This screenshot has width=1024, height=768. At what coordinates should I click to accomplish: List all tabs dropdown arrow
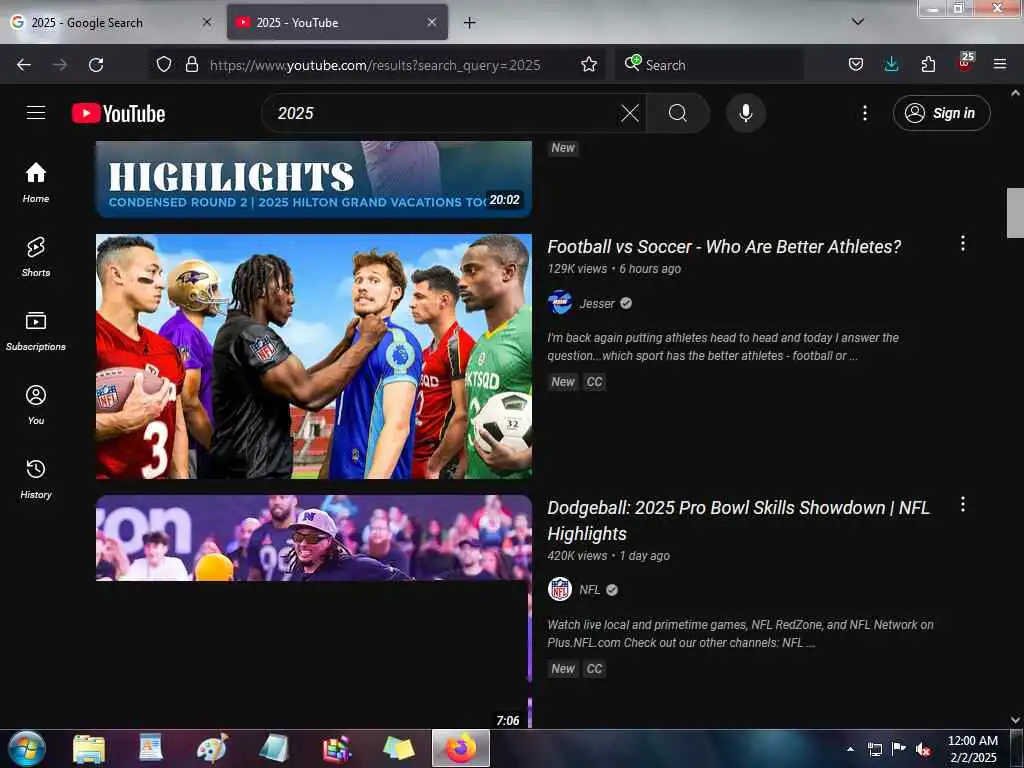tap(858, 22)
